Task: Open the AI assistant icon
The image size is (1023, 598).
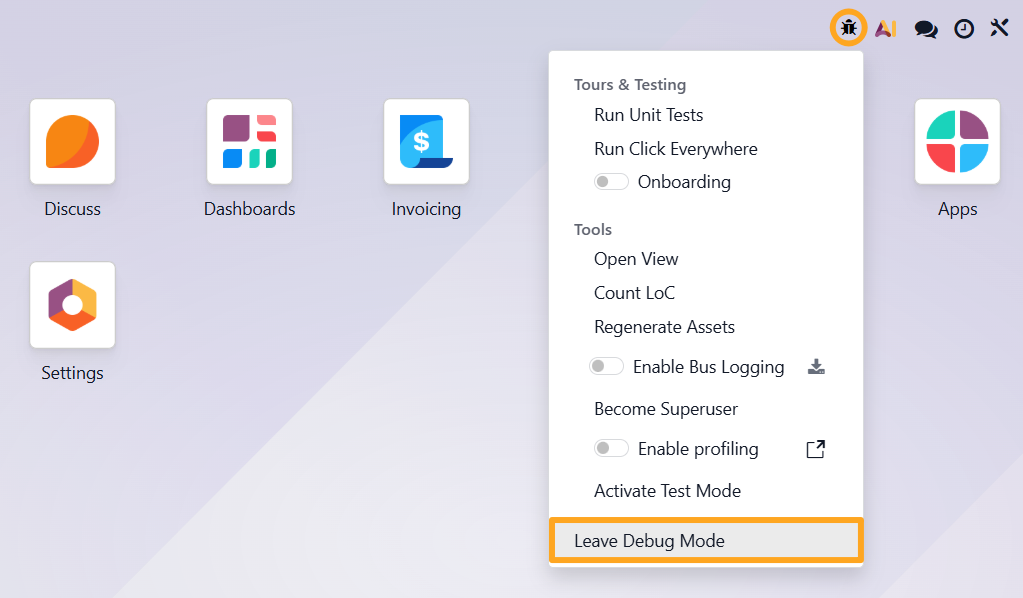Action: (x=886, y=28)
